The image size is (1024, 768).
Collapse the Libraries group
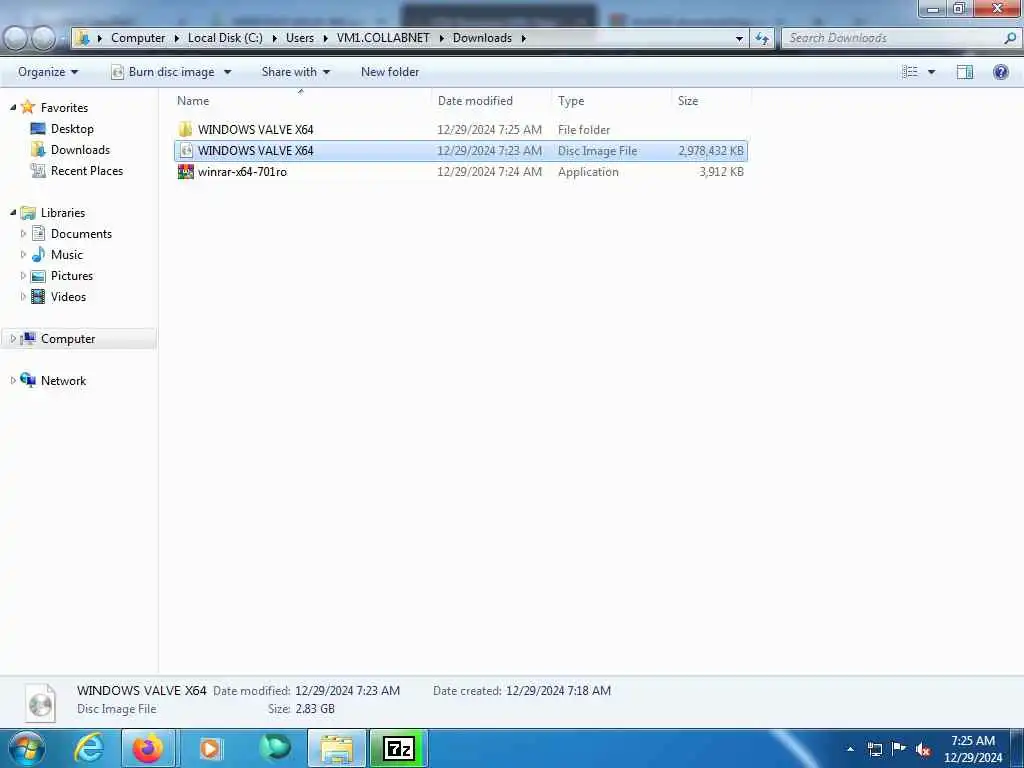13,212
